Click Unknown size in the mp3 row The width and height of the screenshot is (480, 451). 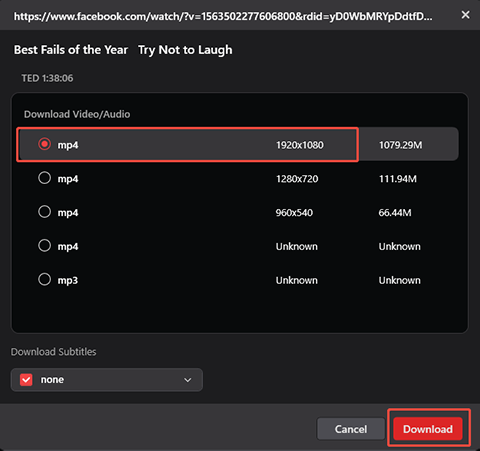point(399,280)
